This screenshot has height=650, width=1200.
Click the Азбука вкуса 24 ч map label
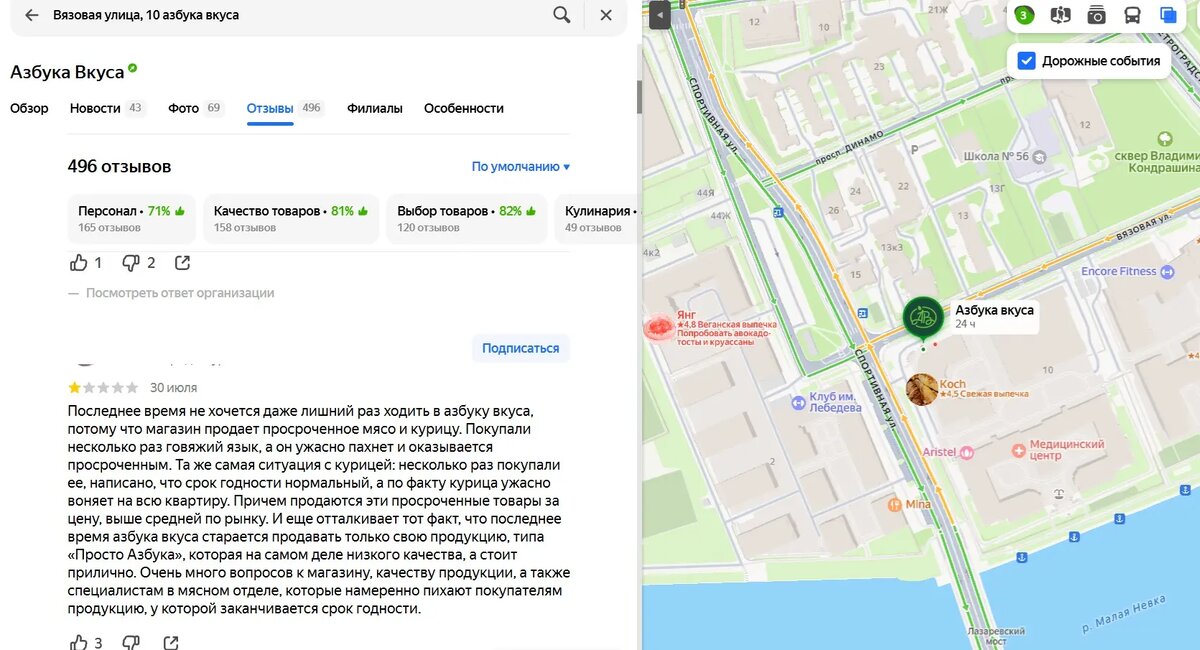[994, 316]
